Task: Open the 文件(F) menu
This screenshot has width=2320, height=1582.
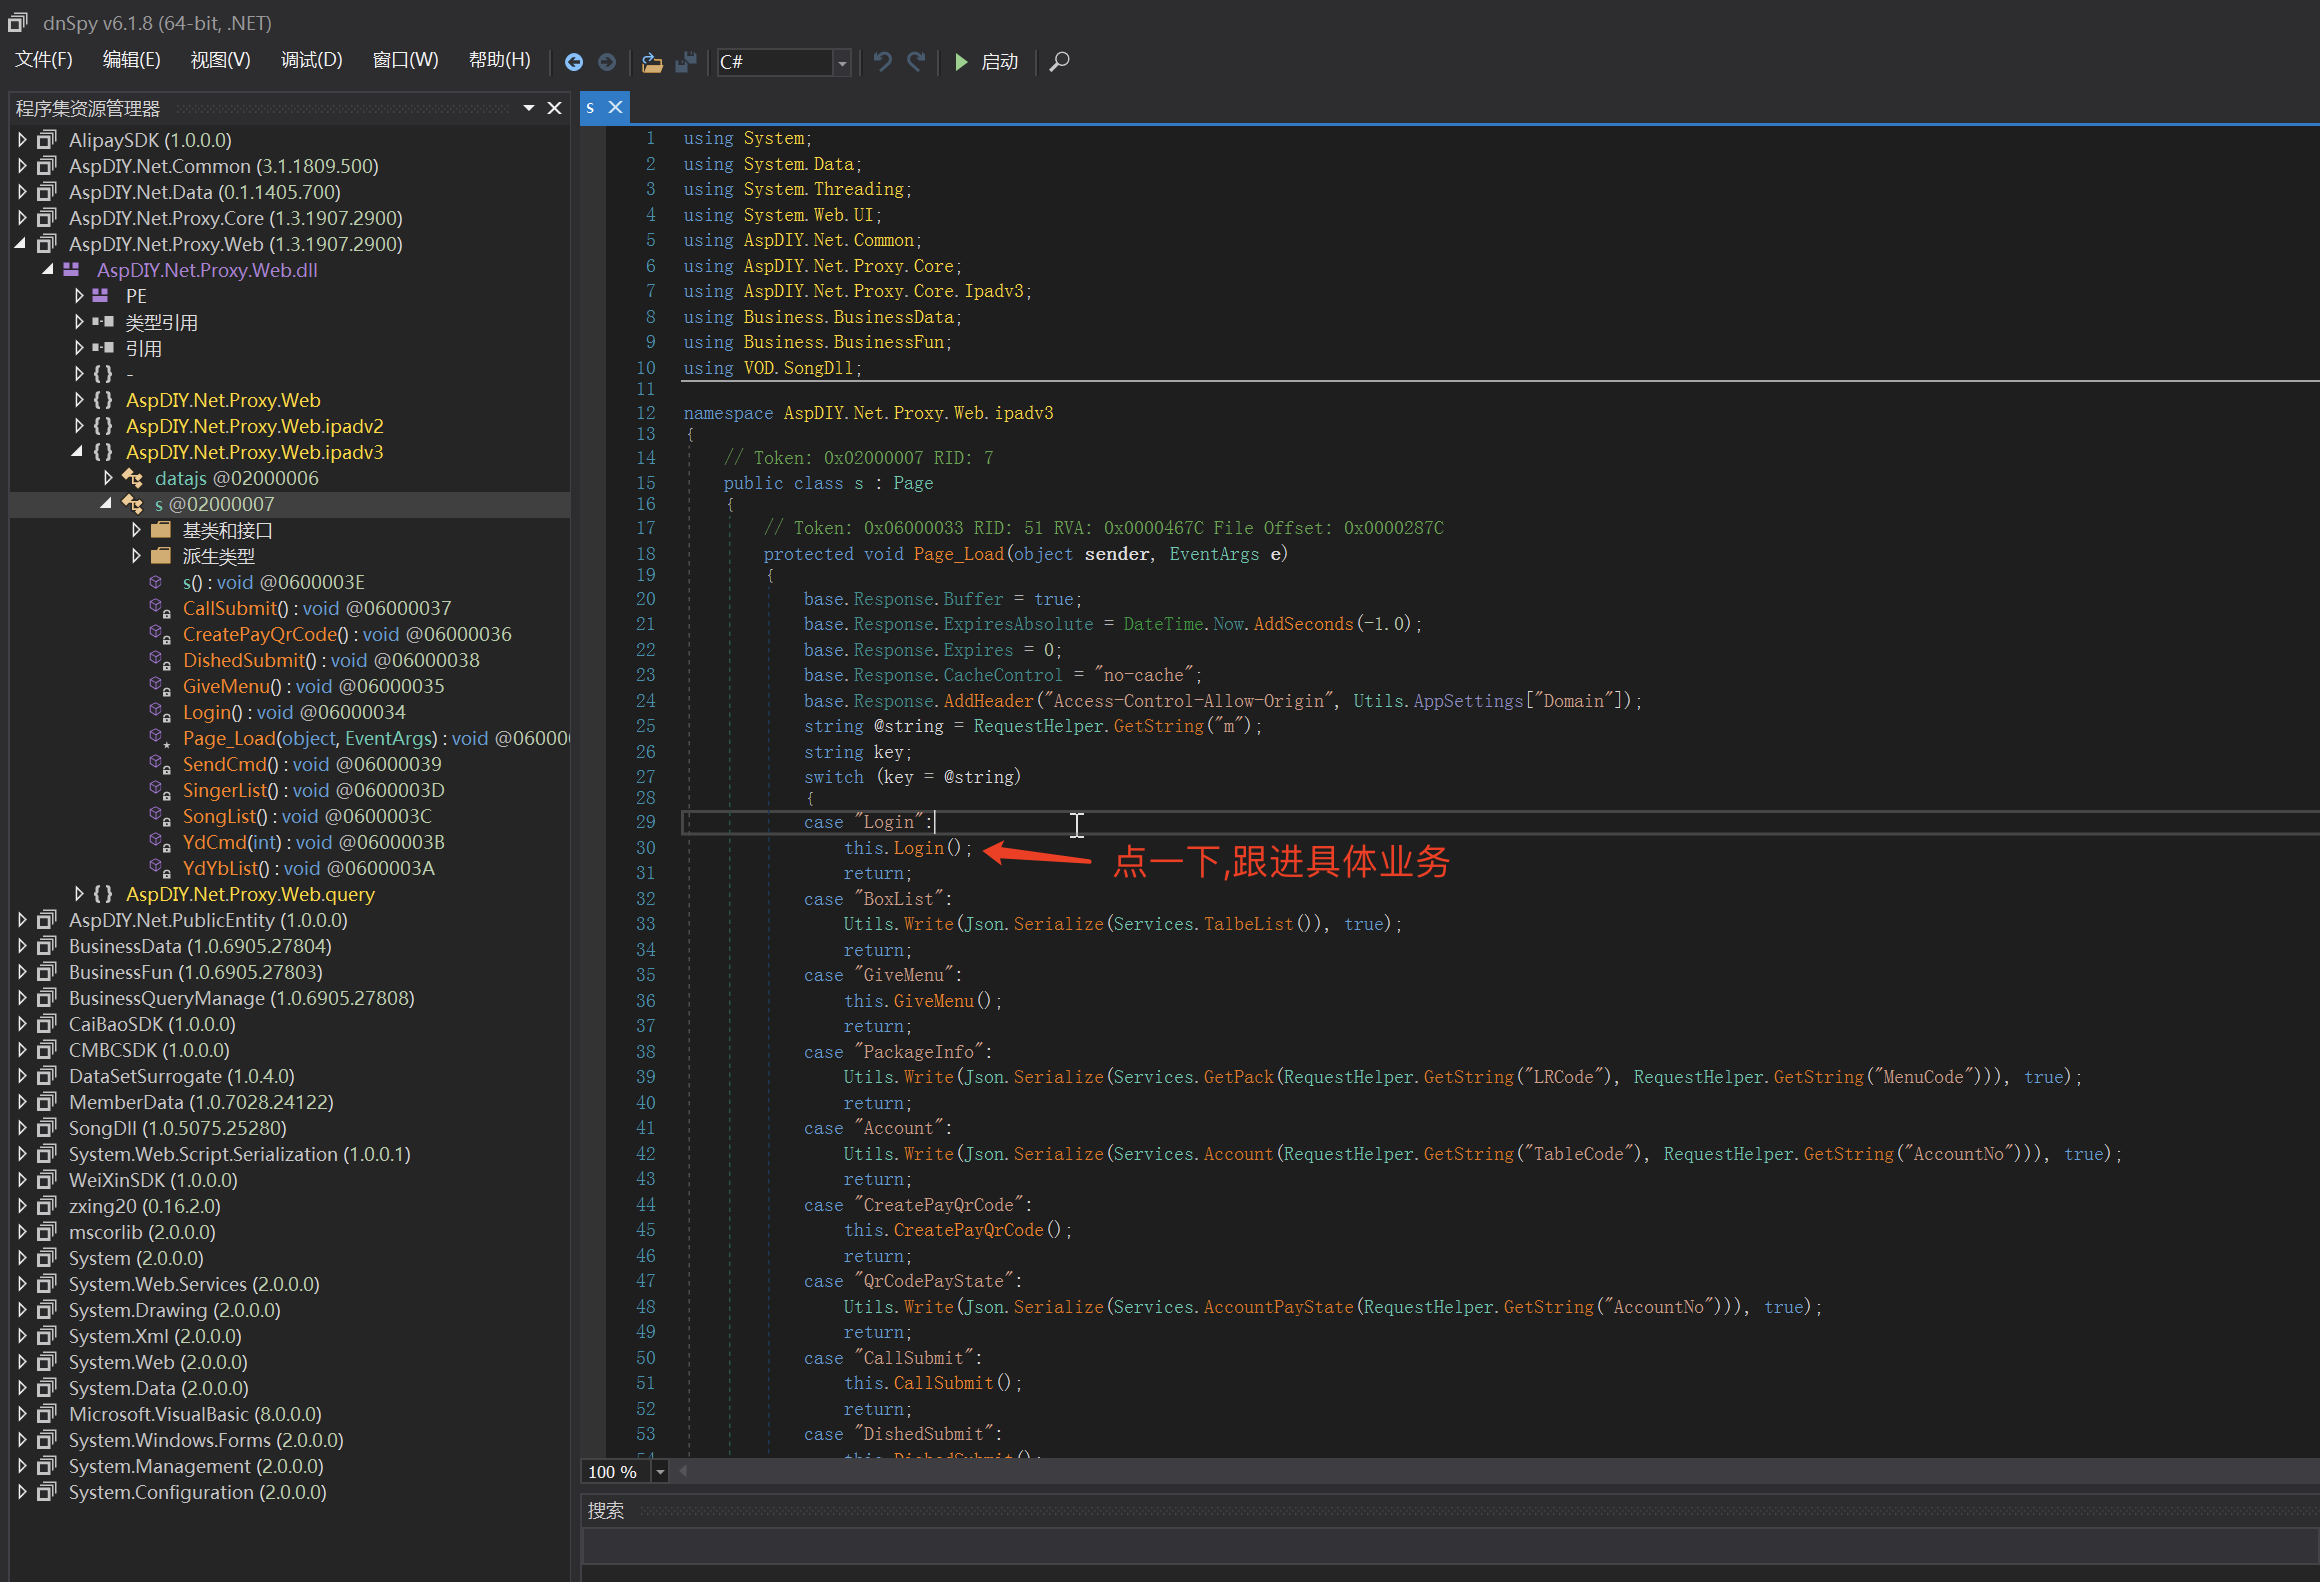Action: click(x=44, y=60)
